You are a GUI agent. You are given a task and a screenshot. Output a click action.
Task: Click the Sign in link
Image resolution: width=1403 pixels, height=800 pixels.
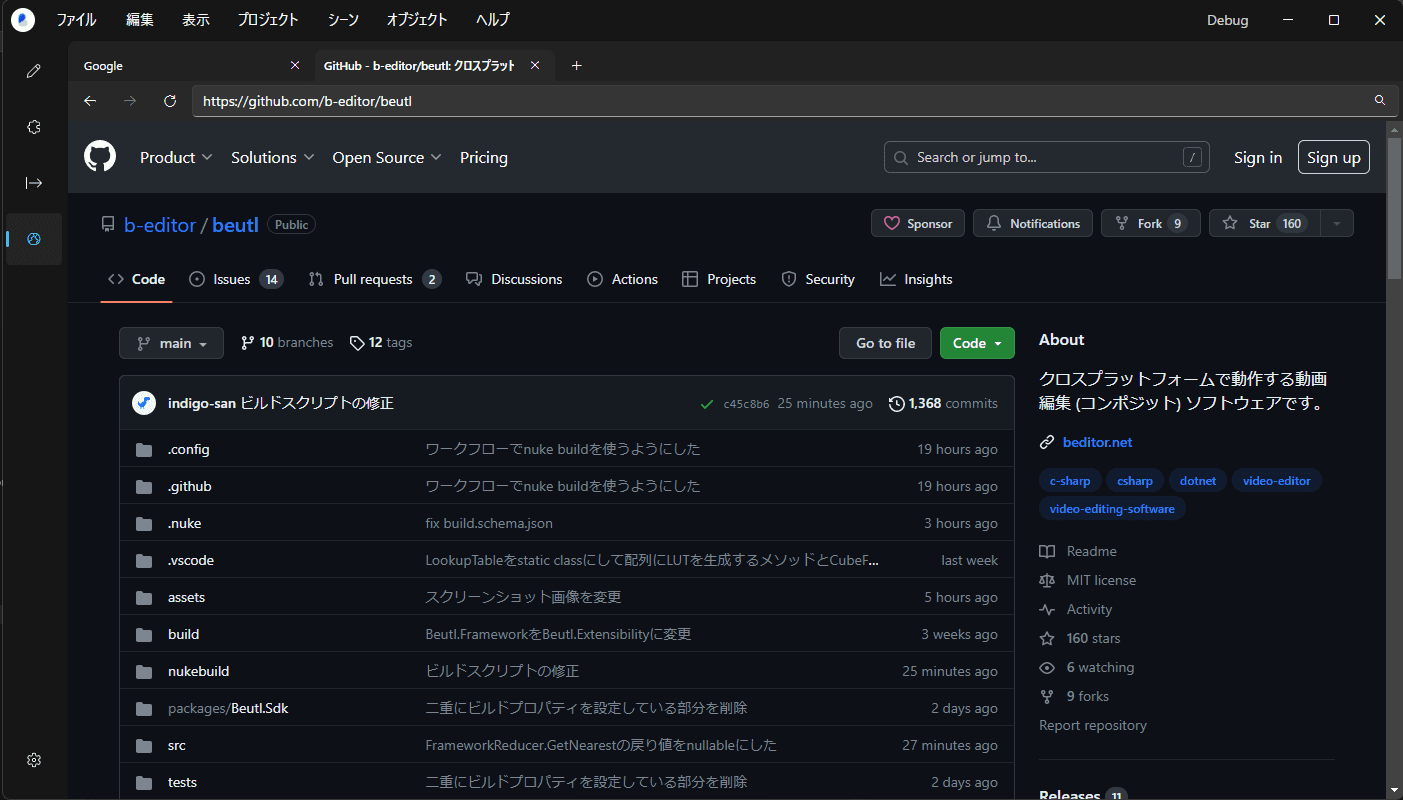click(1258, 157)
